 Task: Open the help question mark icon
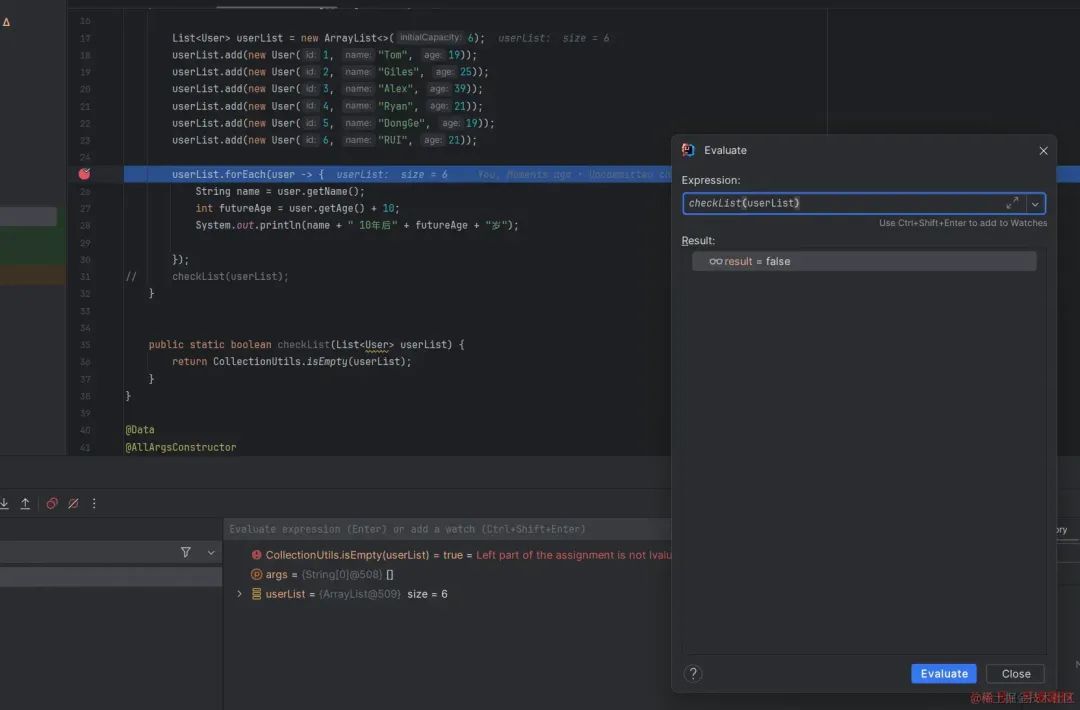[x=693, y=674]
